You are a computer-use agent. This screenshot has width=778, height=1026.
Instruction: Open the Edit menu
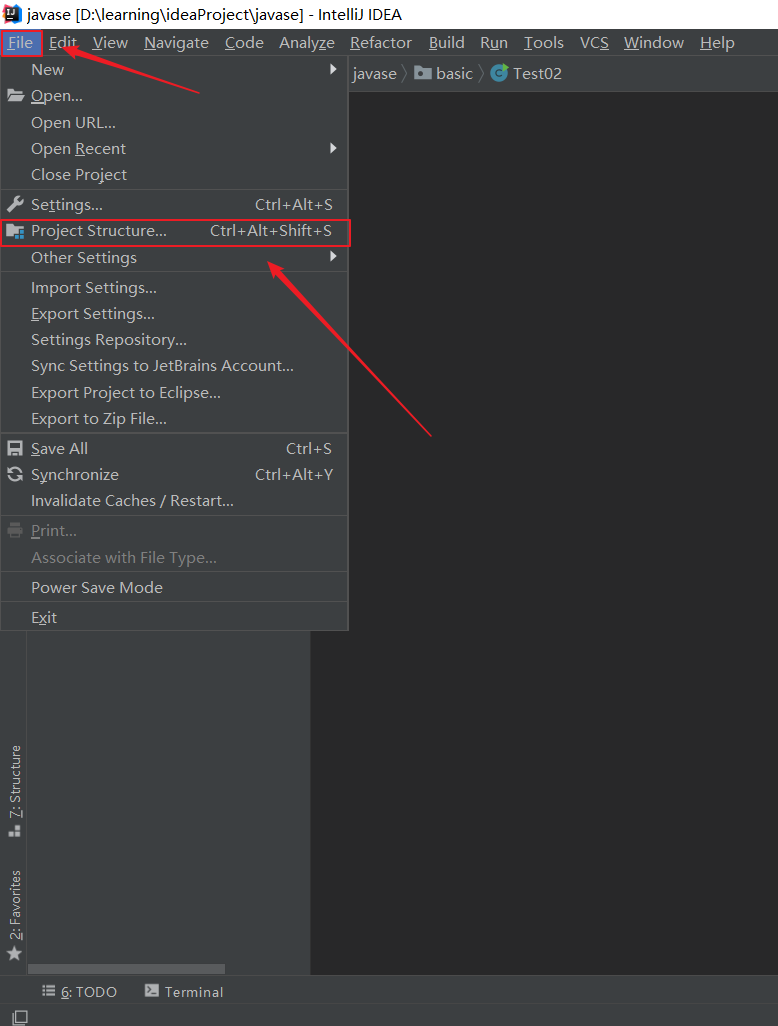click(x=63, y=43)
